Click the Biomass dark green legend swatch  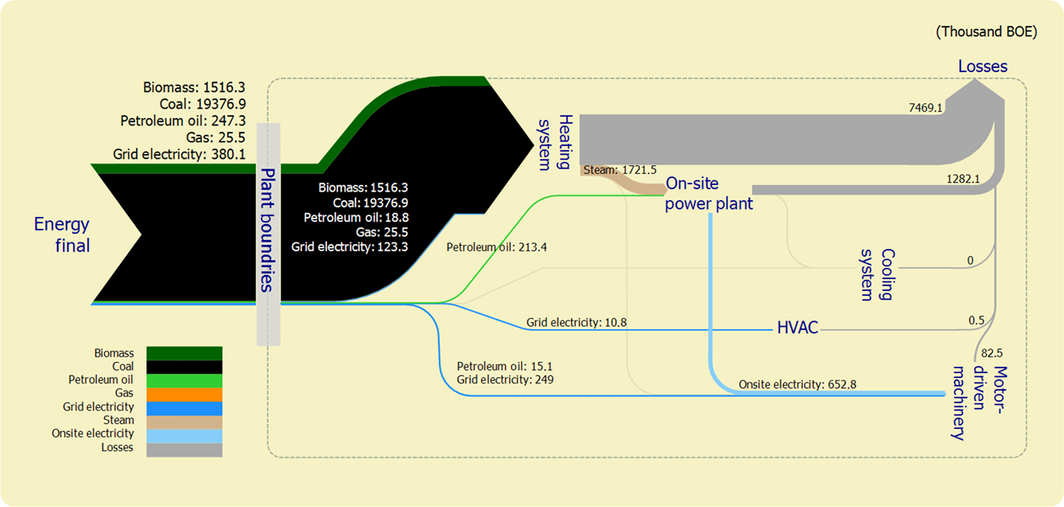[x=184, y=352]
